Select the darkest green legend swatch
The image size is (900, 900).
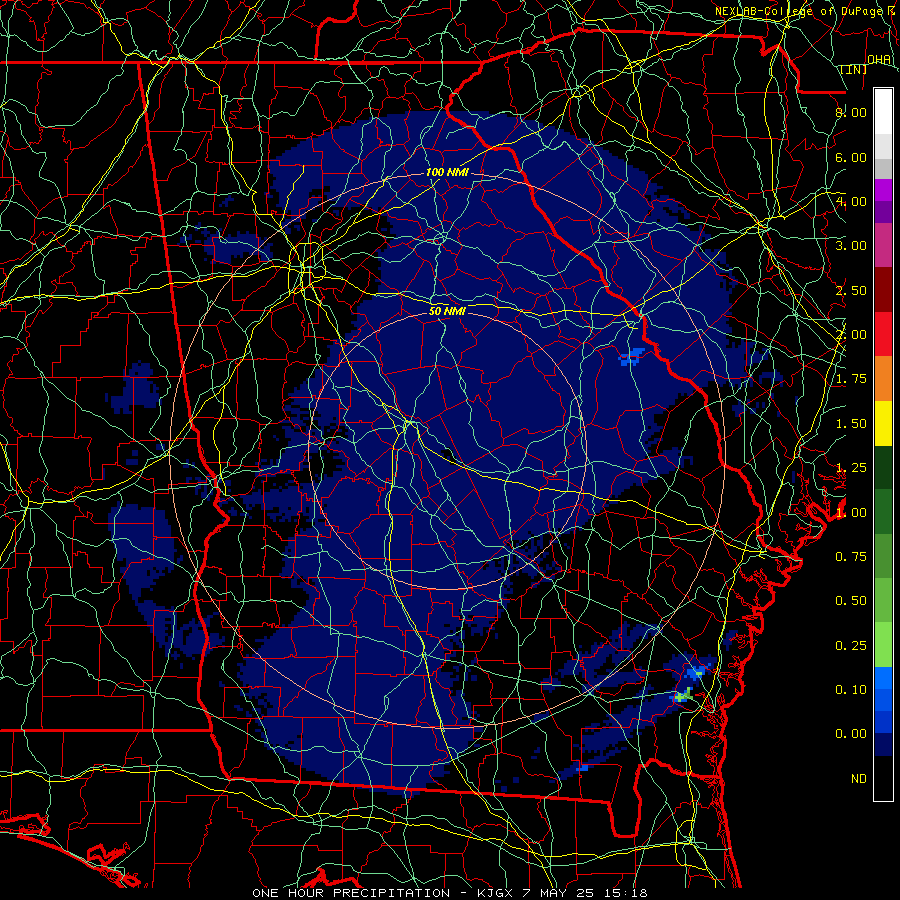pos(883,468)
